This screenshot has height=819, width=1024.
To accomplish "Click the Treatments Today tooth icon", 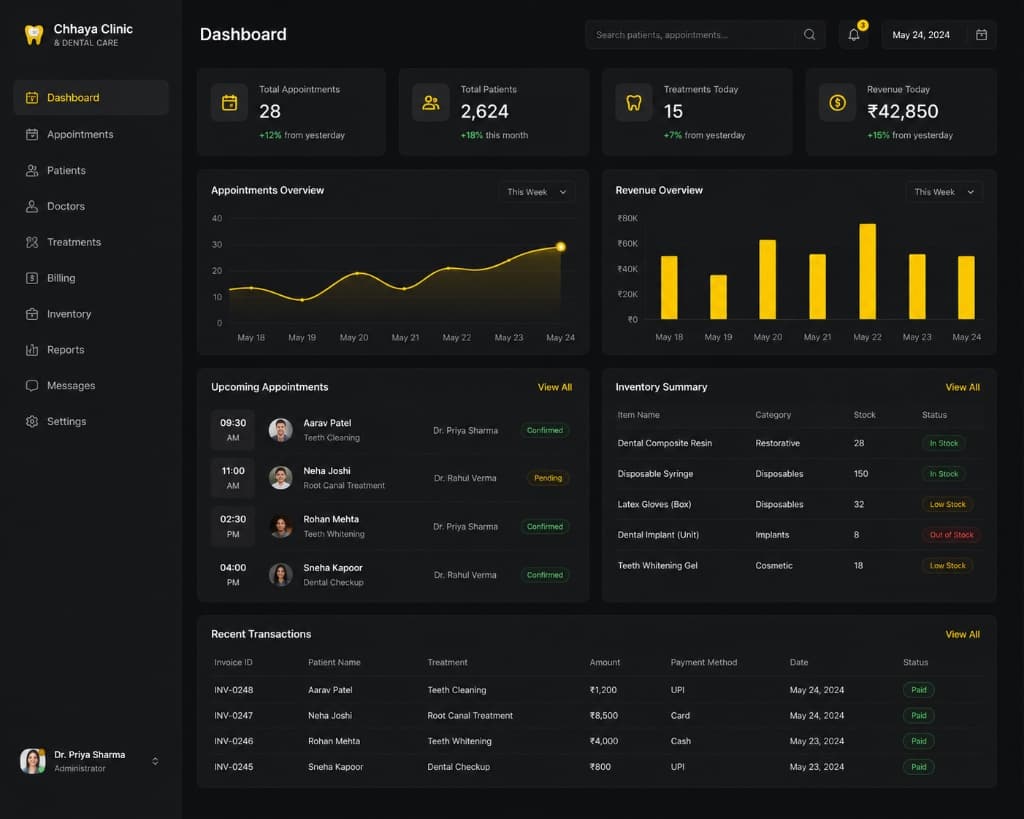I will click(x=633, y=103).
